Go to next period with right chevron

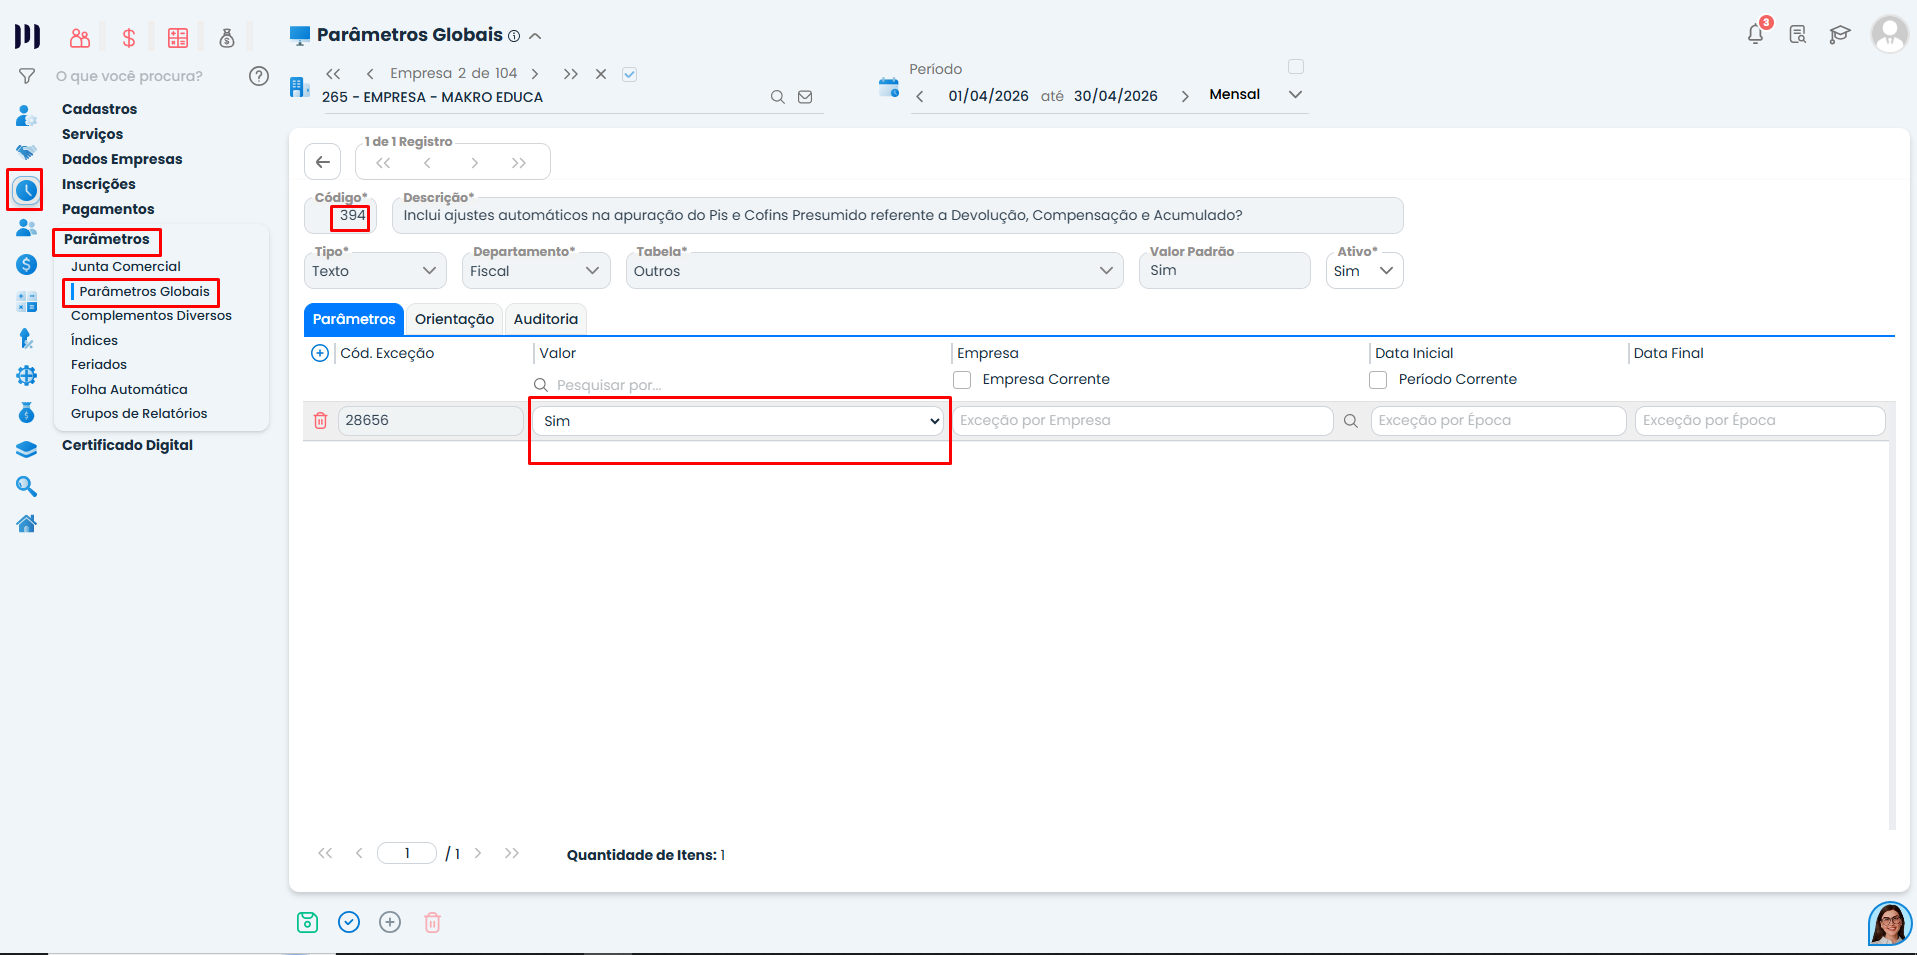tap(1185, 96)
